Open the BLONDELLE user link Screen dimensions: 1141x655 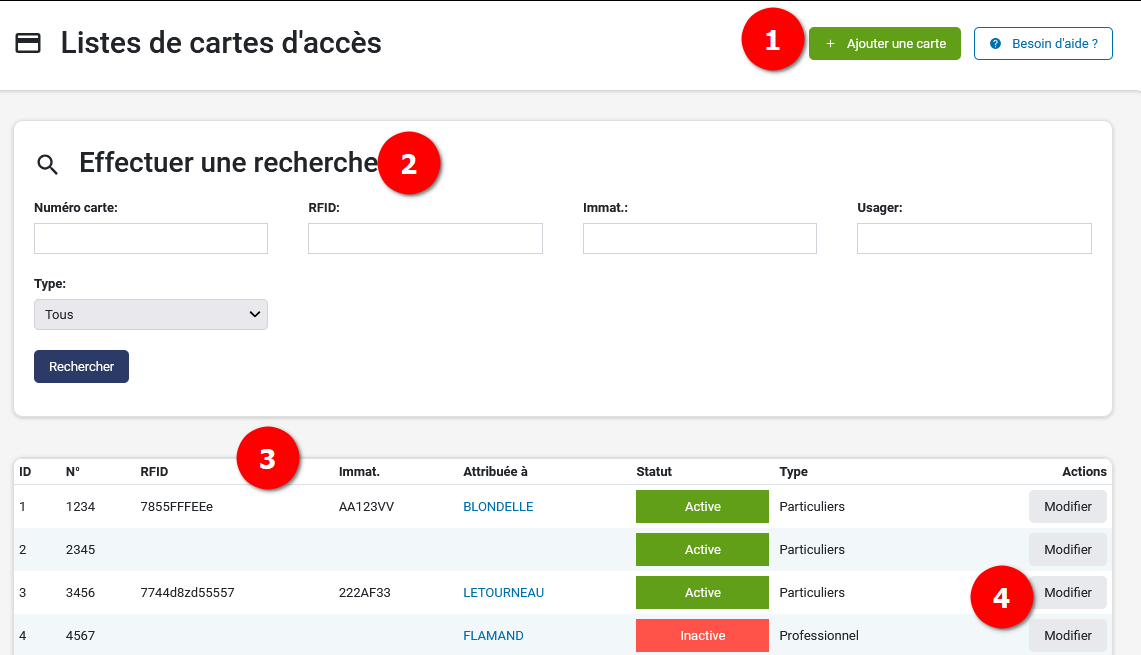(x=498, y=507)
